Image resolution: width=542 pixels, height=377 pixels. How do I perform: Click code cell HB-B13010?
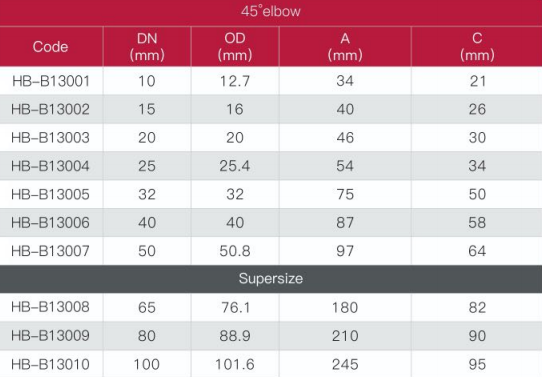pyautogui.click(x=50, y=365)
